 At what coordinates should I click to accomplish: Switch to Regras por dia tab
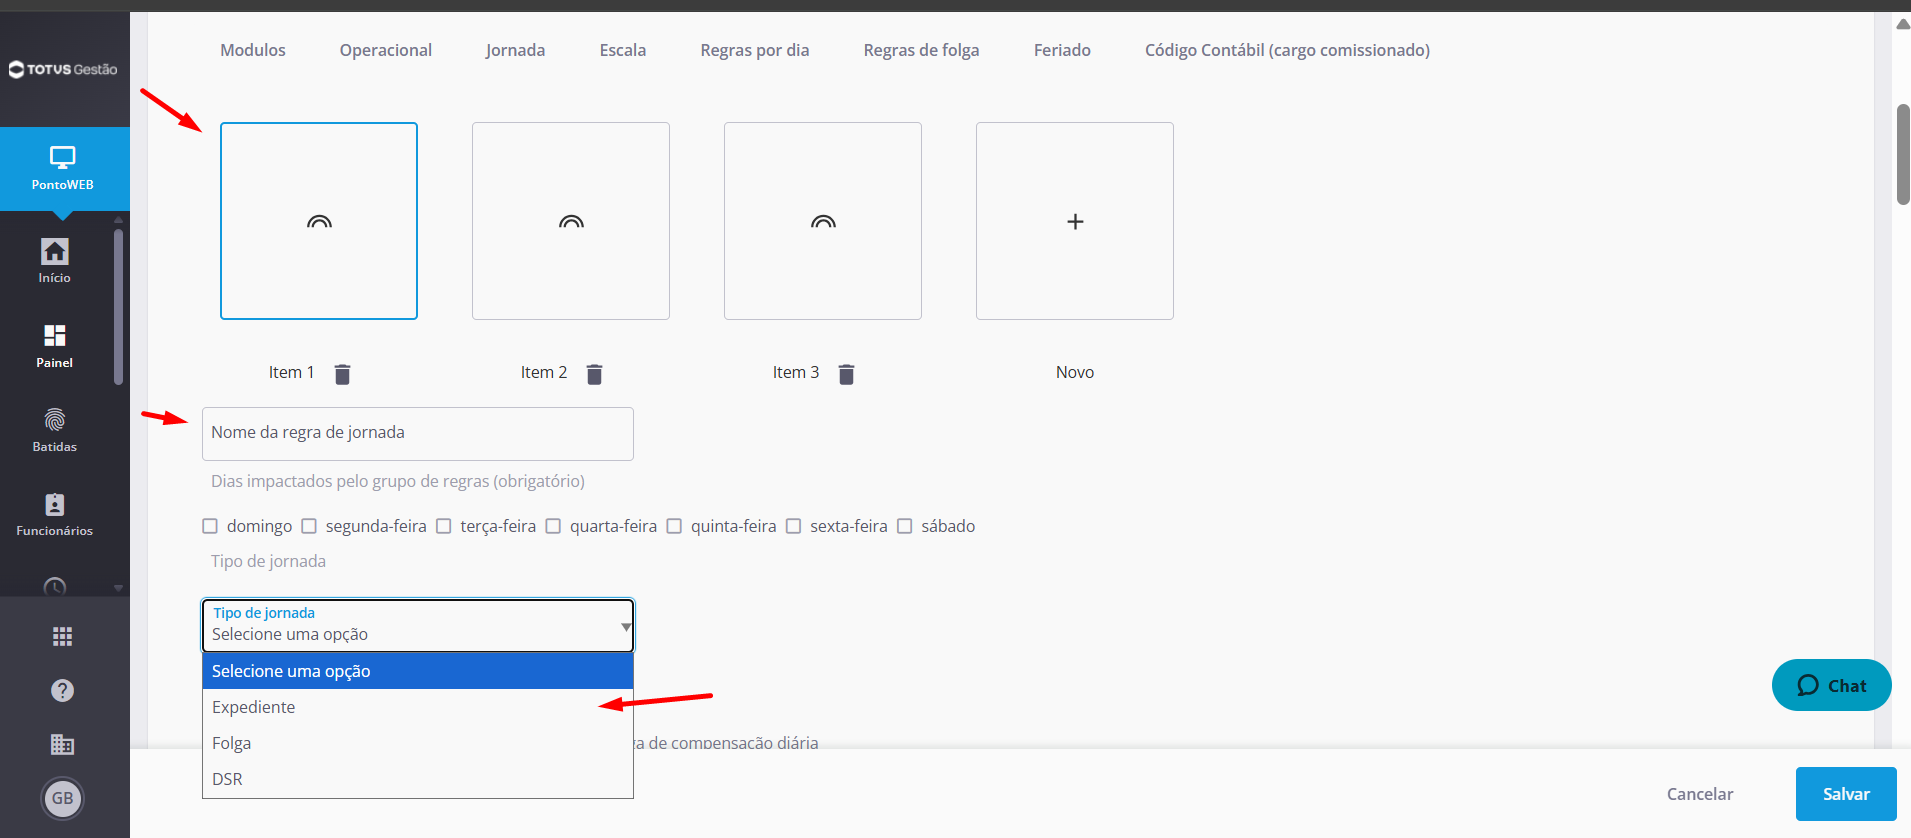(755, 50)
